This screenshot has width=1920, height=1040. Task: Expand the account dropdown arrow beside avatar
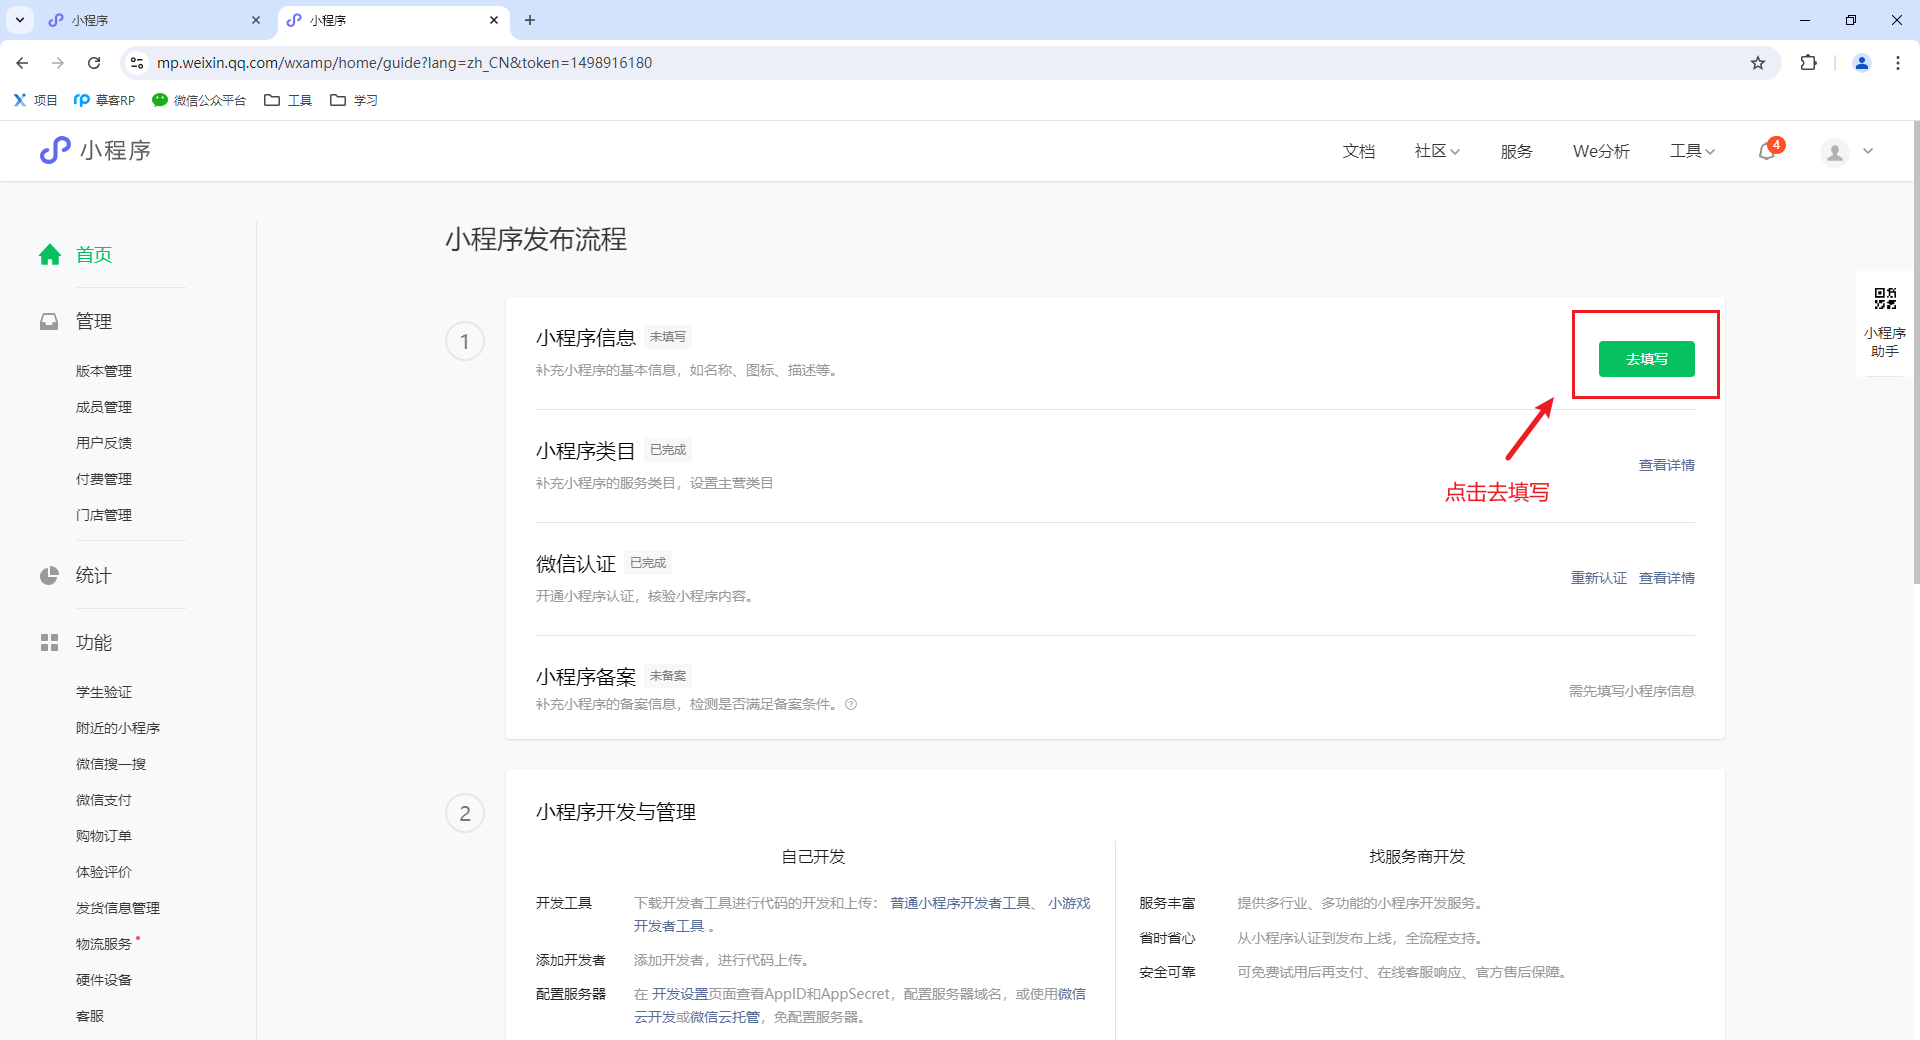click(1868, 152)
